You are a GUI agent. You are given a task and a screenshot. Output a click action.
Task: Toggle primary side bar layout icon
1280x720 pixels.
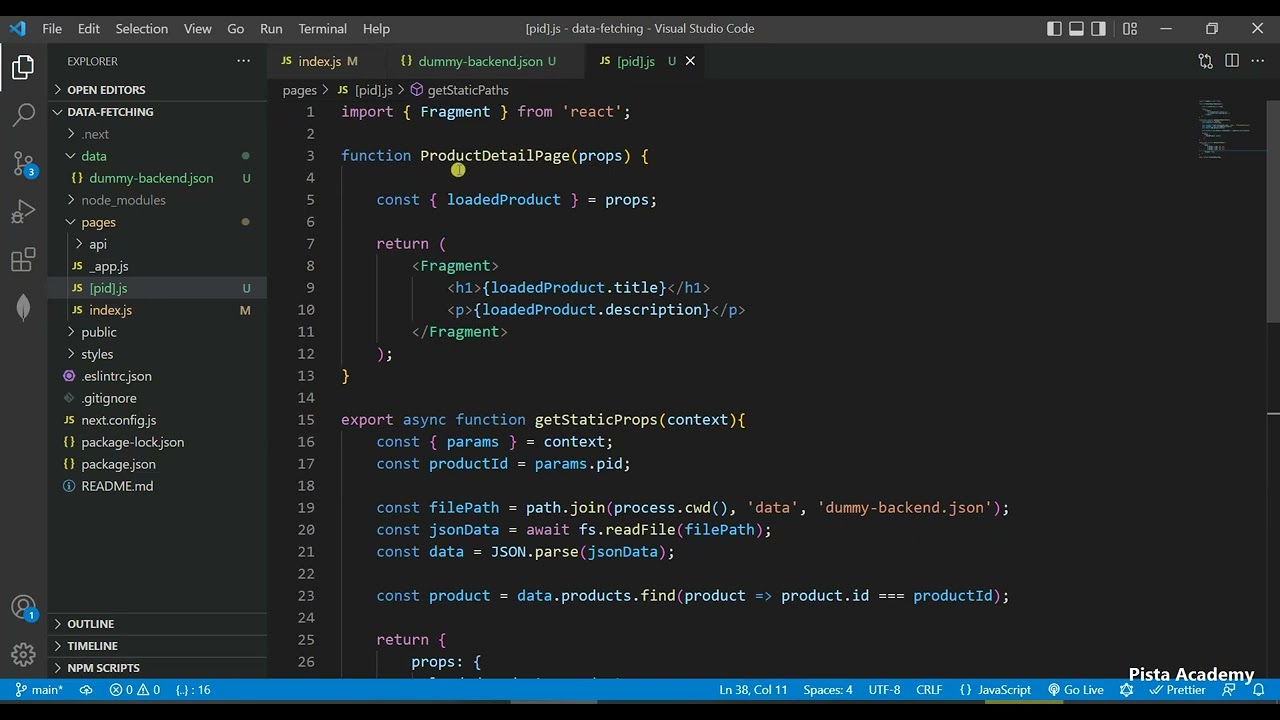[x=1054, y=29]
